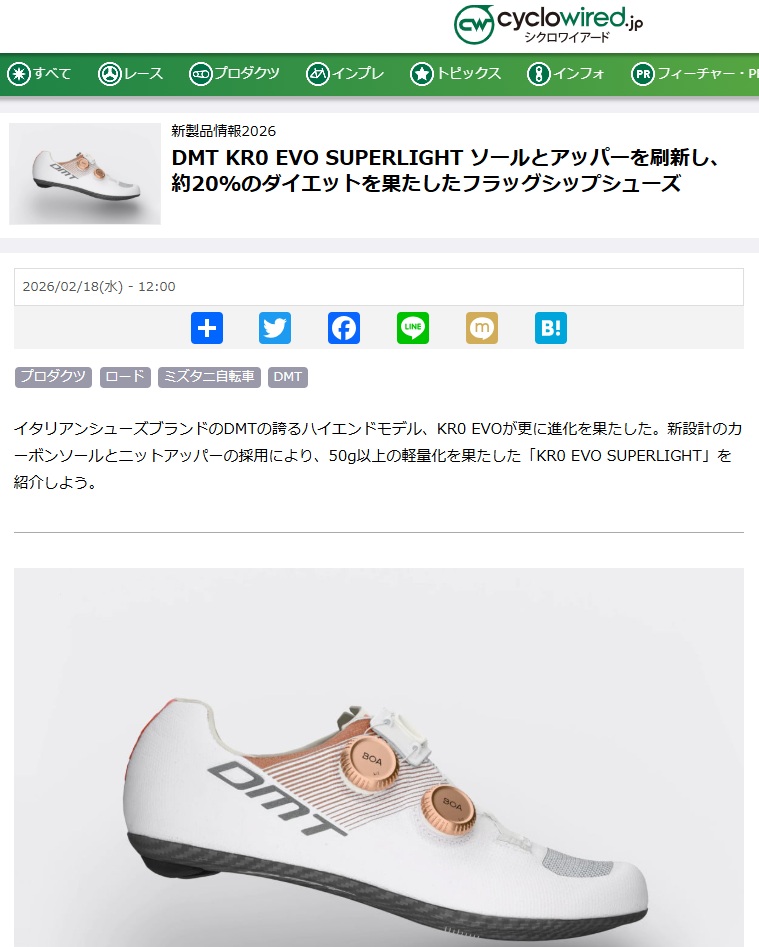This screenshot has width=759, height=947.
Task: Select the ミズタニ自転車 tag
Action: 209,377
